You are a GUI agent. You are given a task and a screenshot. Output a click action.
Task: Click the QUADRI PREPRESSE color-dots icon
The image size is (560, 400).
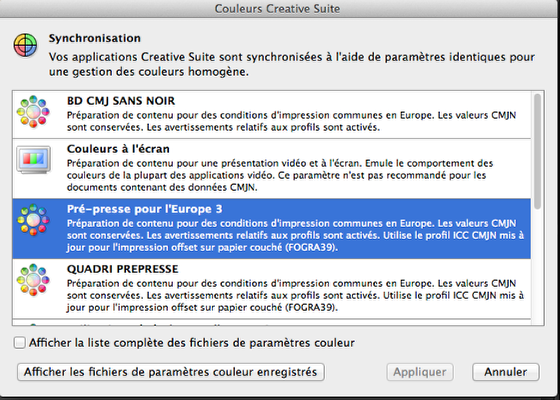click(x=33, y=280)
